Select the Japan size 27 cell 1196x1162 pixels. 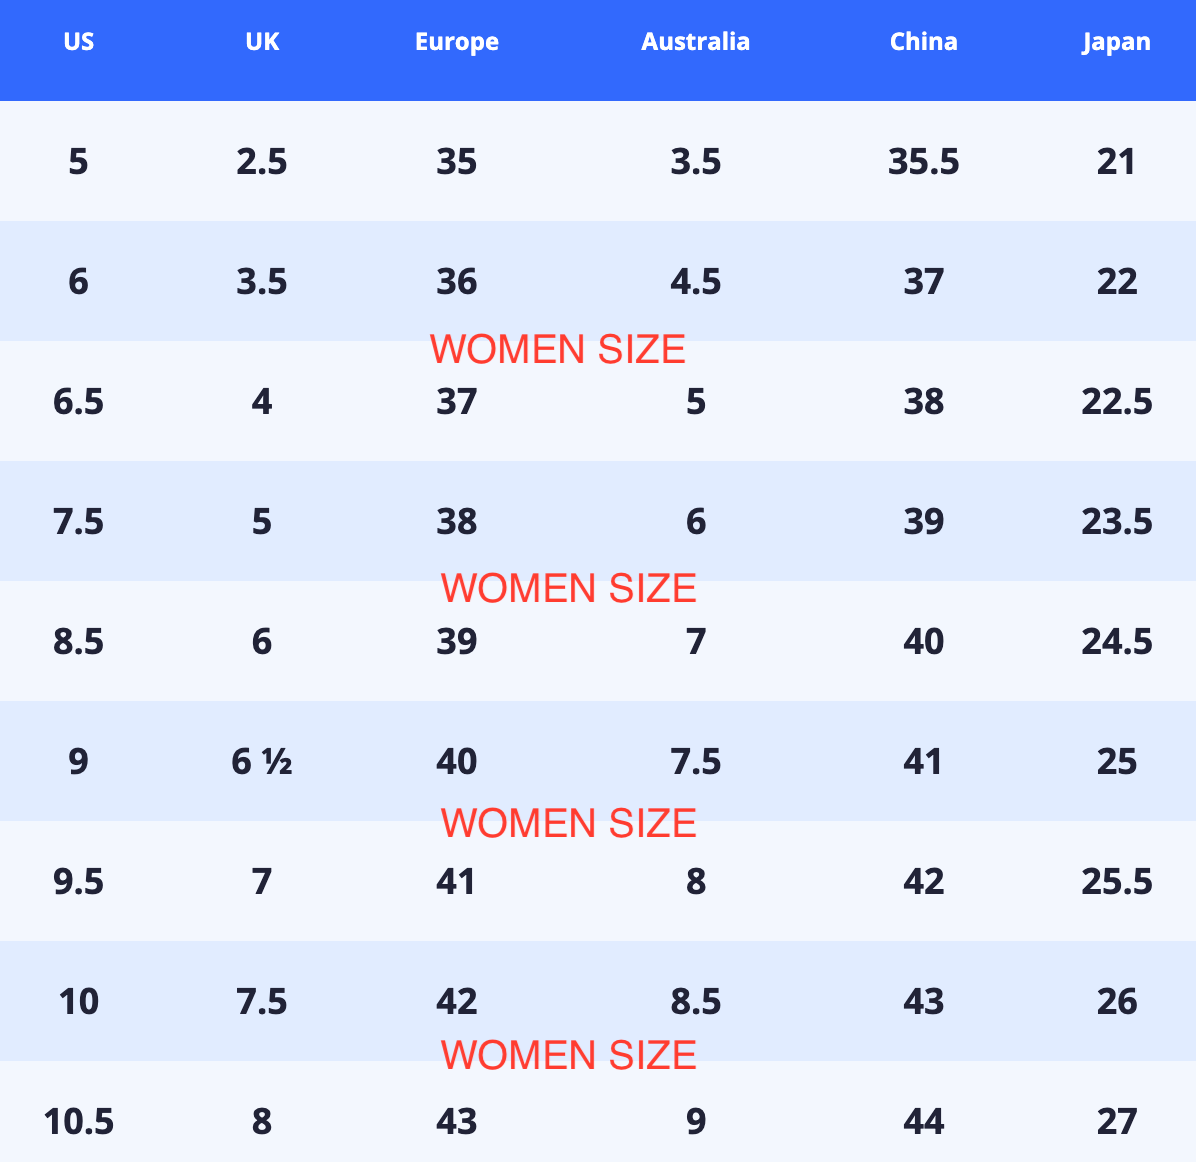click(x=1117, y=1122)
